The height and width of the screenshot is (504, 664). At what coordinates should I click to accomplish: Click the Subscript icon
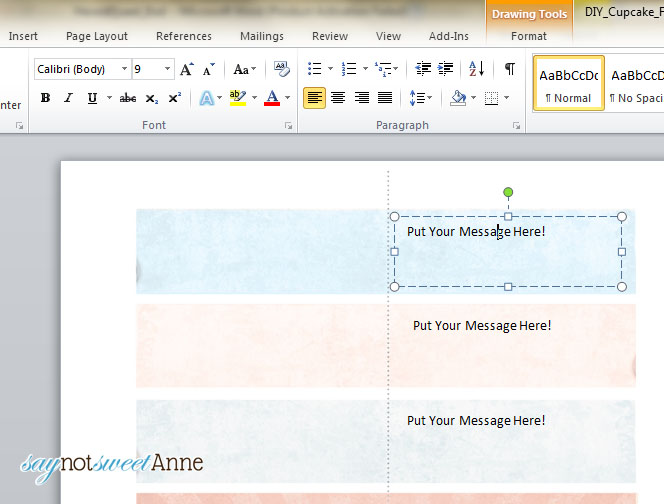coord(151,99)
